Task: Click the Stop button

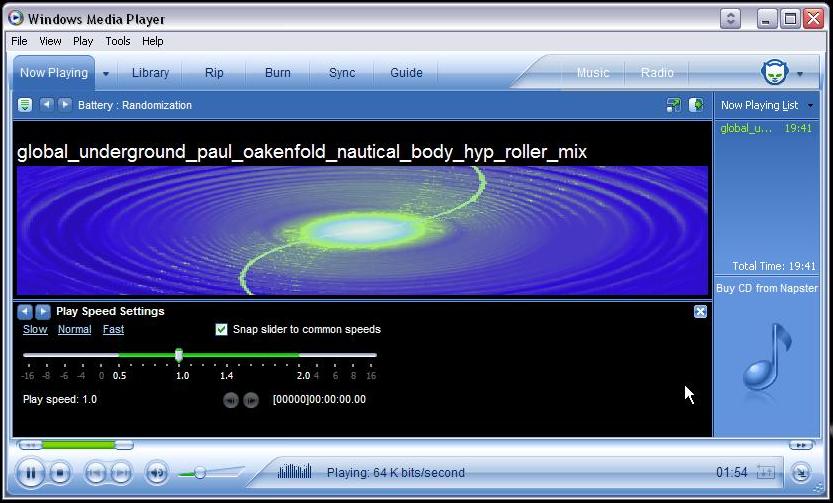Action: (60, 473)
